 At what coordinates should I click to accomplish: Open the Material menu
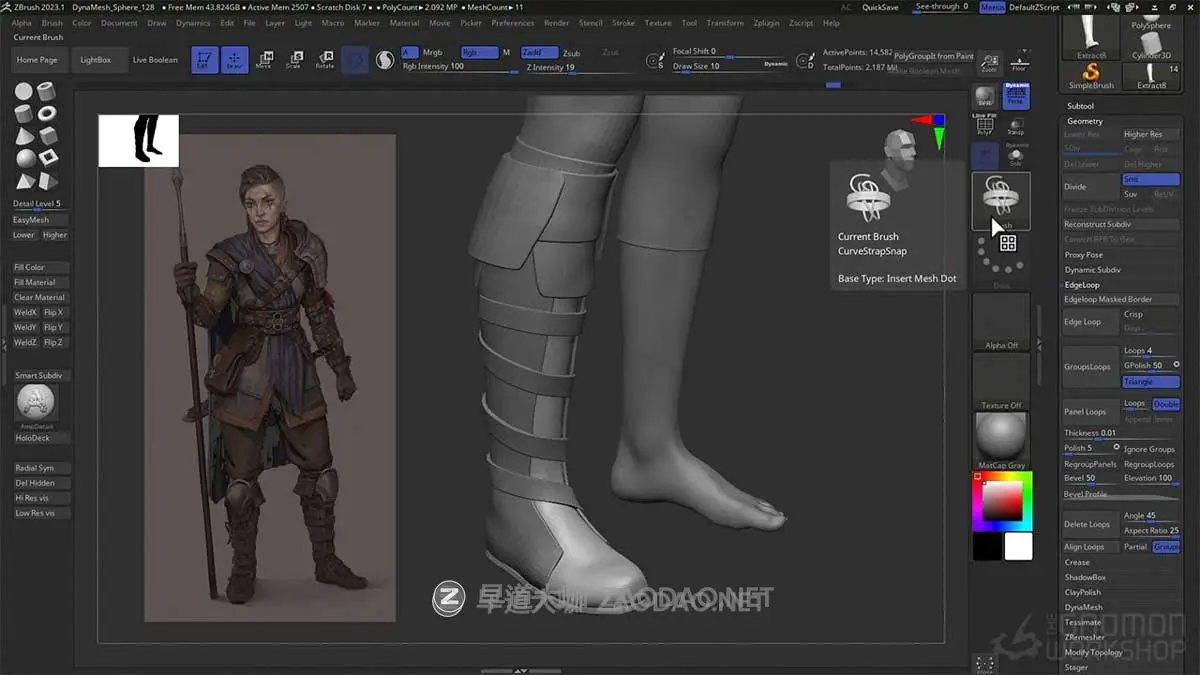pyautogui.click(x=404, y=23)
